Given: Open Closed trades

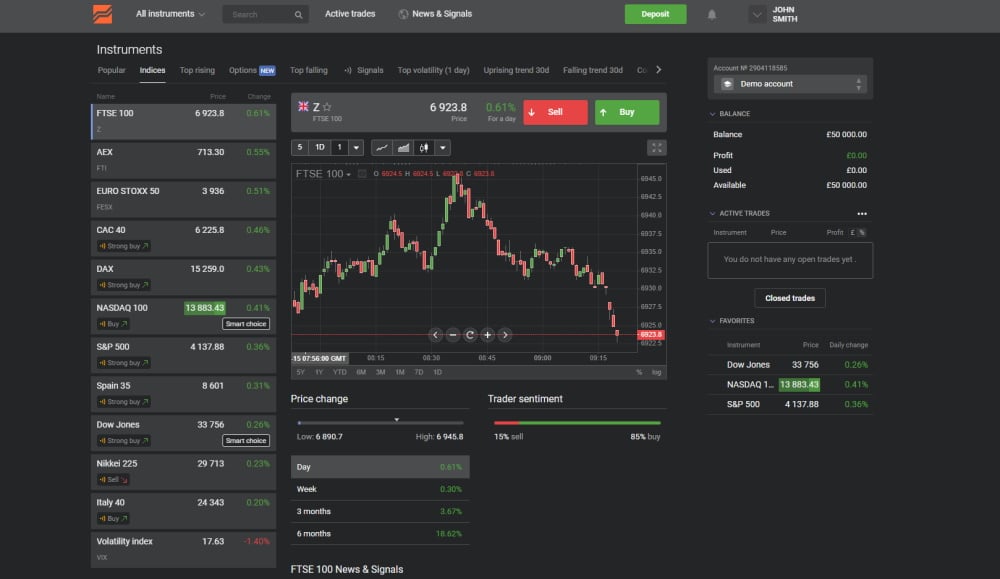Looking at the screenshot, I should point(790,298).
